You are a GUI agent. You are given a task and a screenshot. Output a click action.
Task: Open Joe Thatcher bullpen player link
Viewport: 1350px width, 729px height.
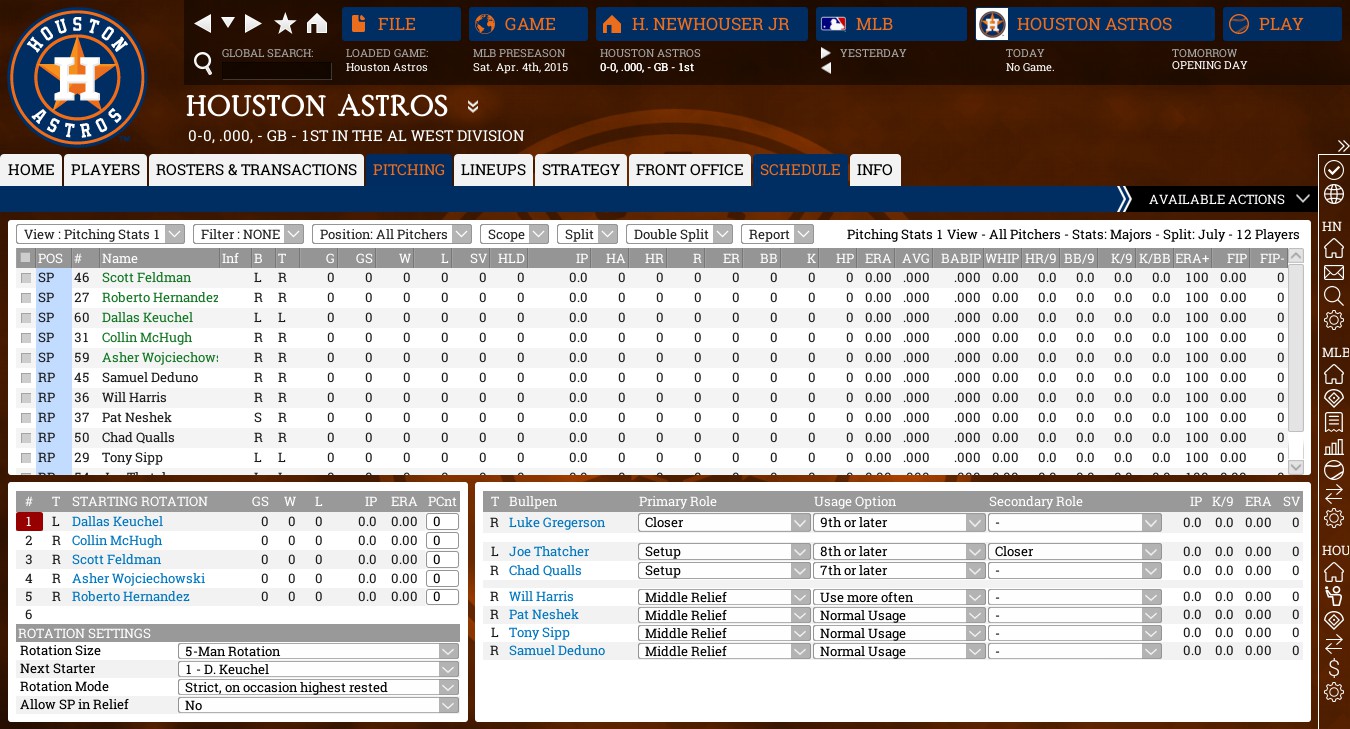click(x=549, y=552)
